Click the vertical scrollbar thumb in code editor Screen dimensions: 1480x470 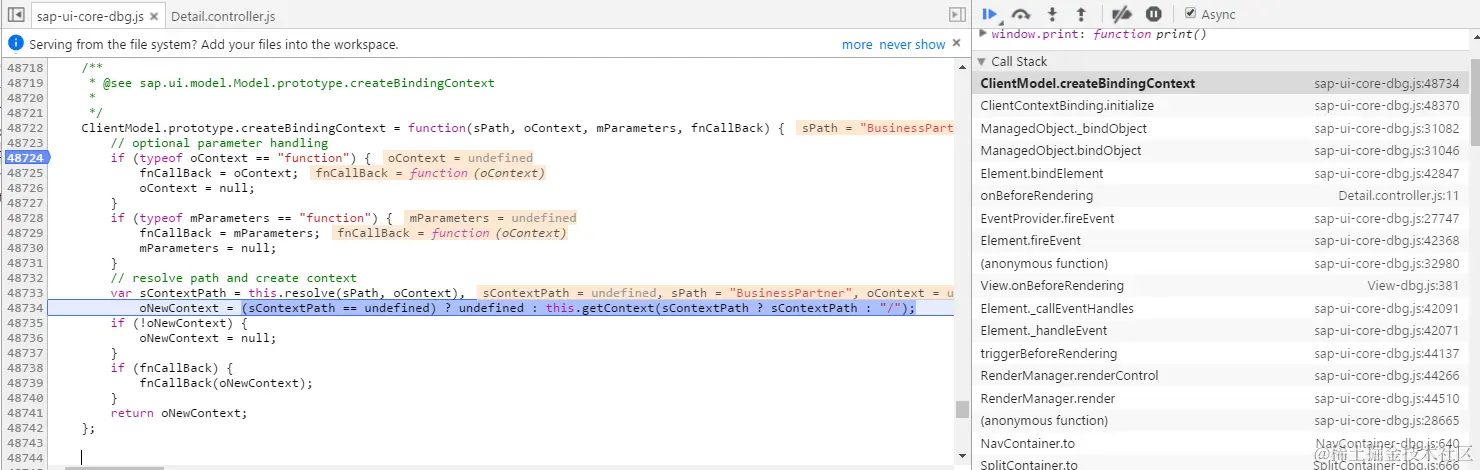point(962,409)
